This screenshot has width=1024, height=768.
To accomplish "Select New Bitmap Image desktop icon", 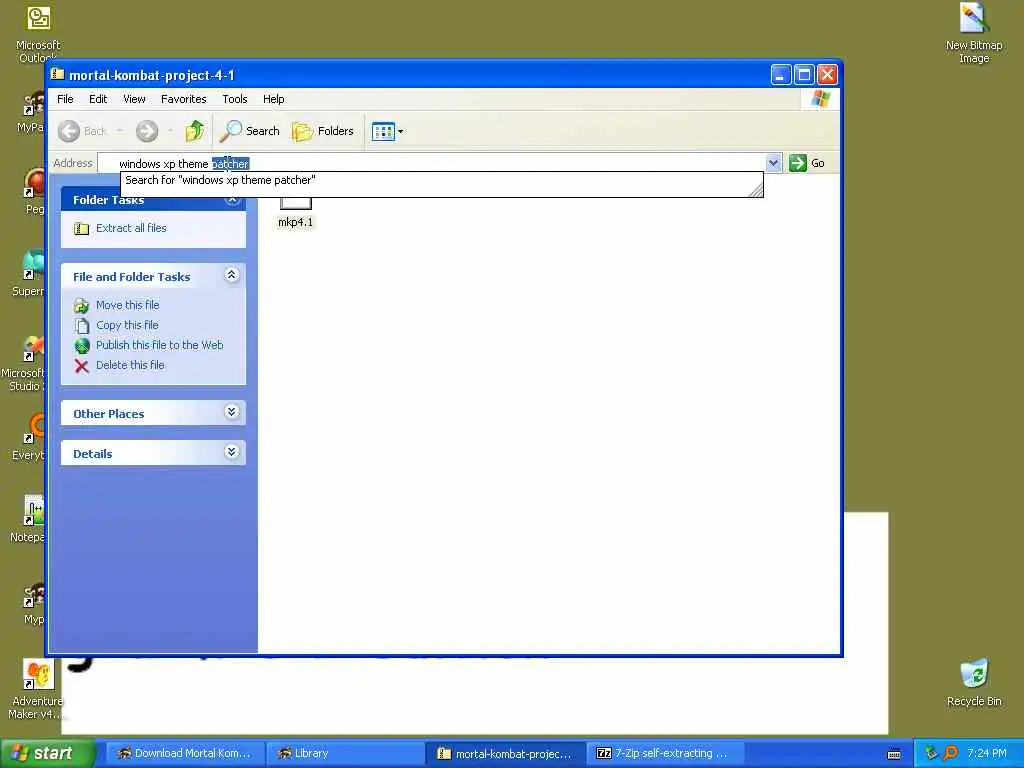I will click(x=974, y=32).
